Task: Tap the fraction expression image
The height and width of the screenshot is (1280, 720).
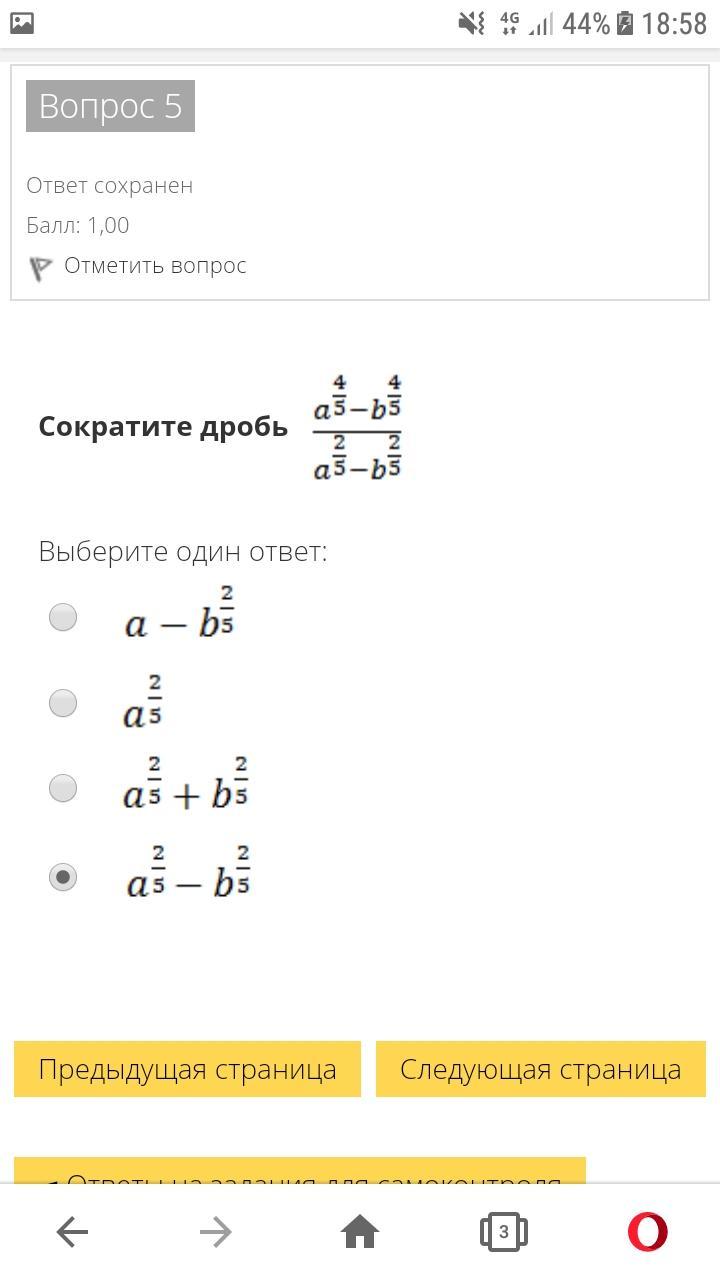Action: pyautogui.click(x=357, y=428)
